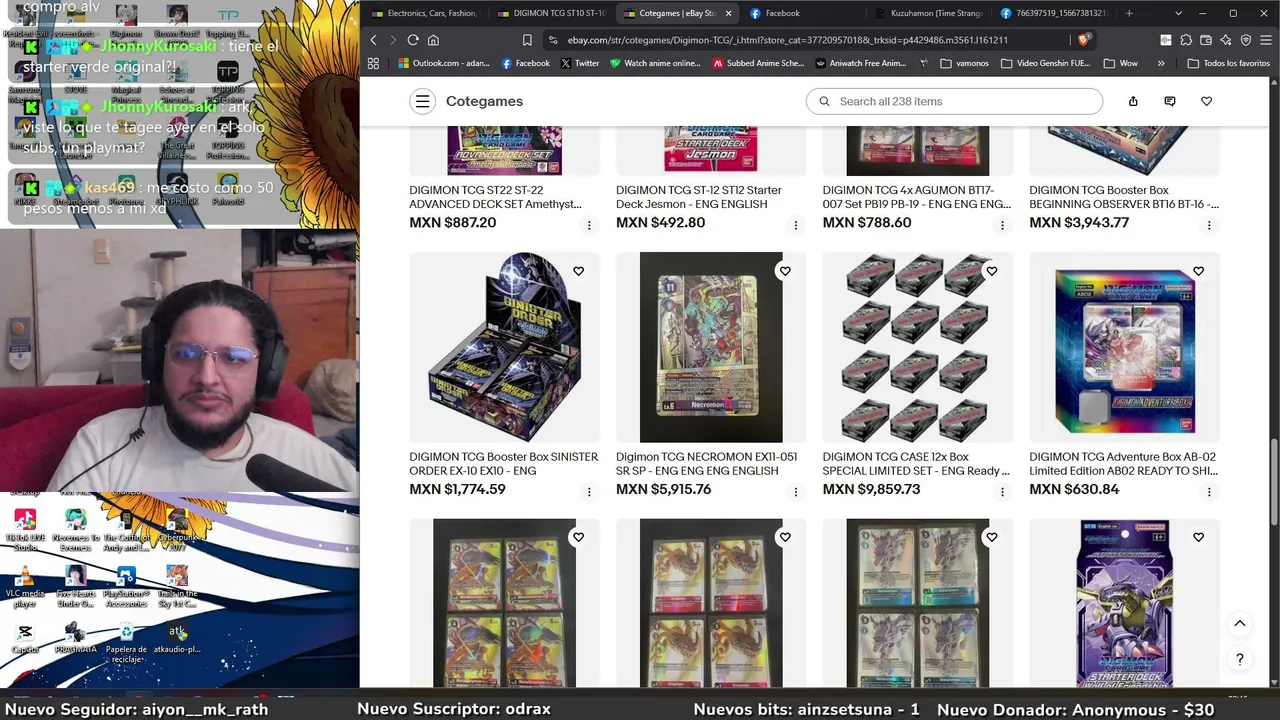Open the browser extensions puzzle icon
Image resolution: width=1280 pixels, height=720 pixels.
1186,40
